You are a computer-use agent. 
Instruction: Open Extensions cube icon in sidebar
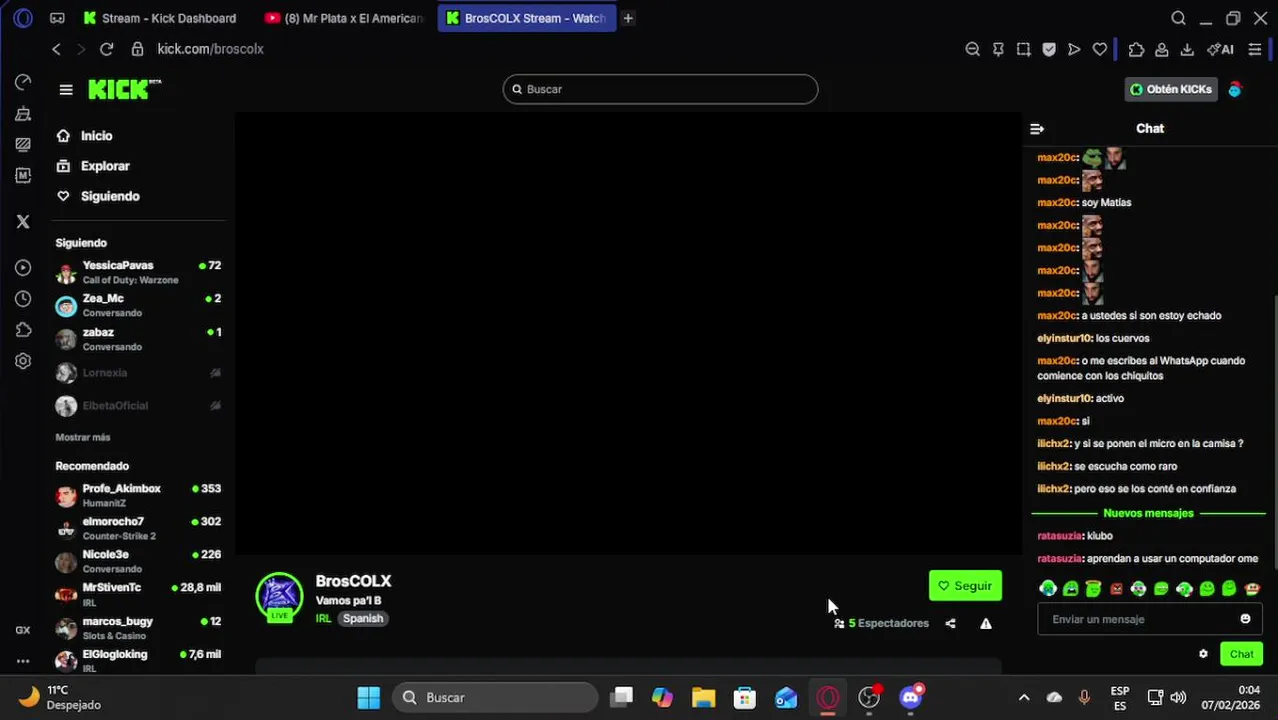click(x=23, y=330)
